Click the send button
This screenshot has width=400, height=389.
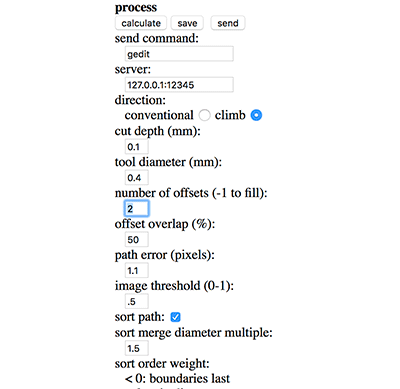(228, 23)
